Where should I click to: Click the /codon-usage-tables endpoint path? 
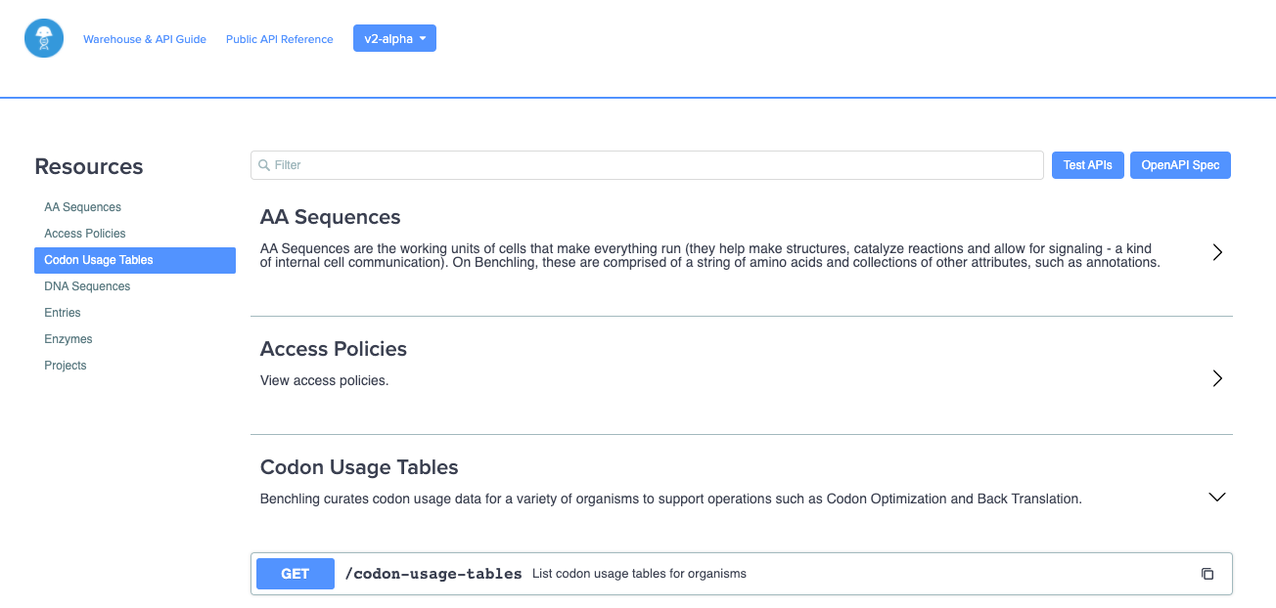pos(433,574)
